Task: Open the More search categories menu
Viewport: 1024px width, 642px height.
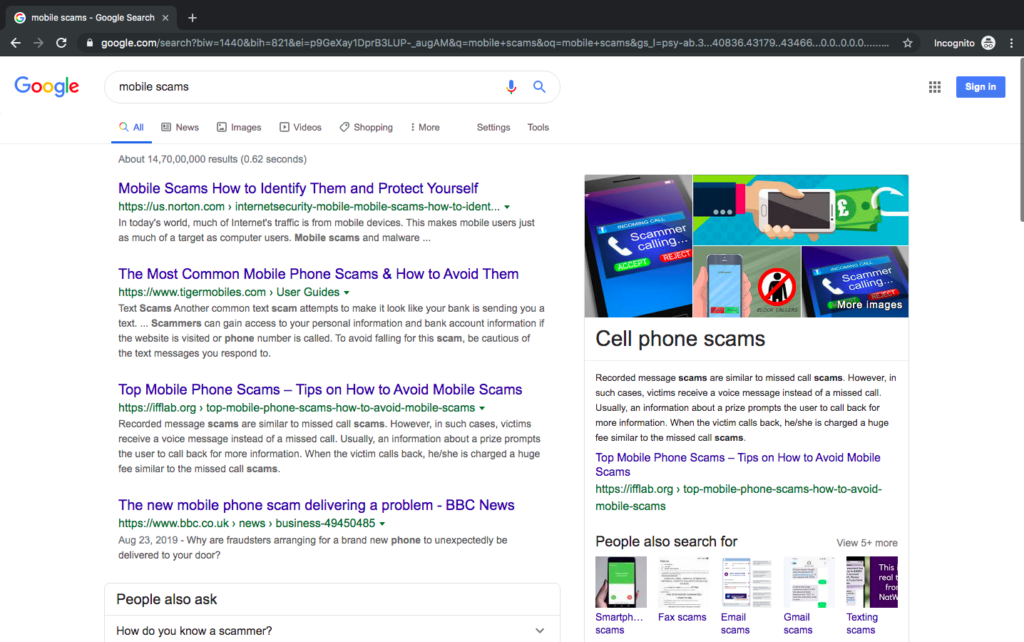Action: click(424, 127)
